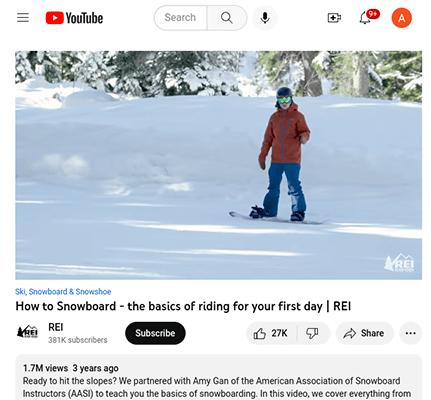Open the notifications bell
This screenshot has height=400, width=431.
(x=365, y=18)
